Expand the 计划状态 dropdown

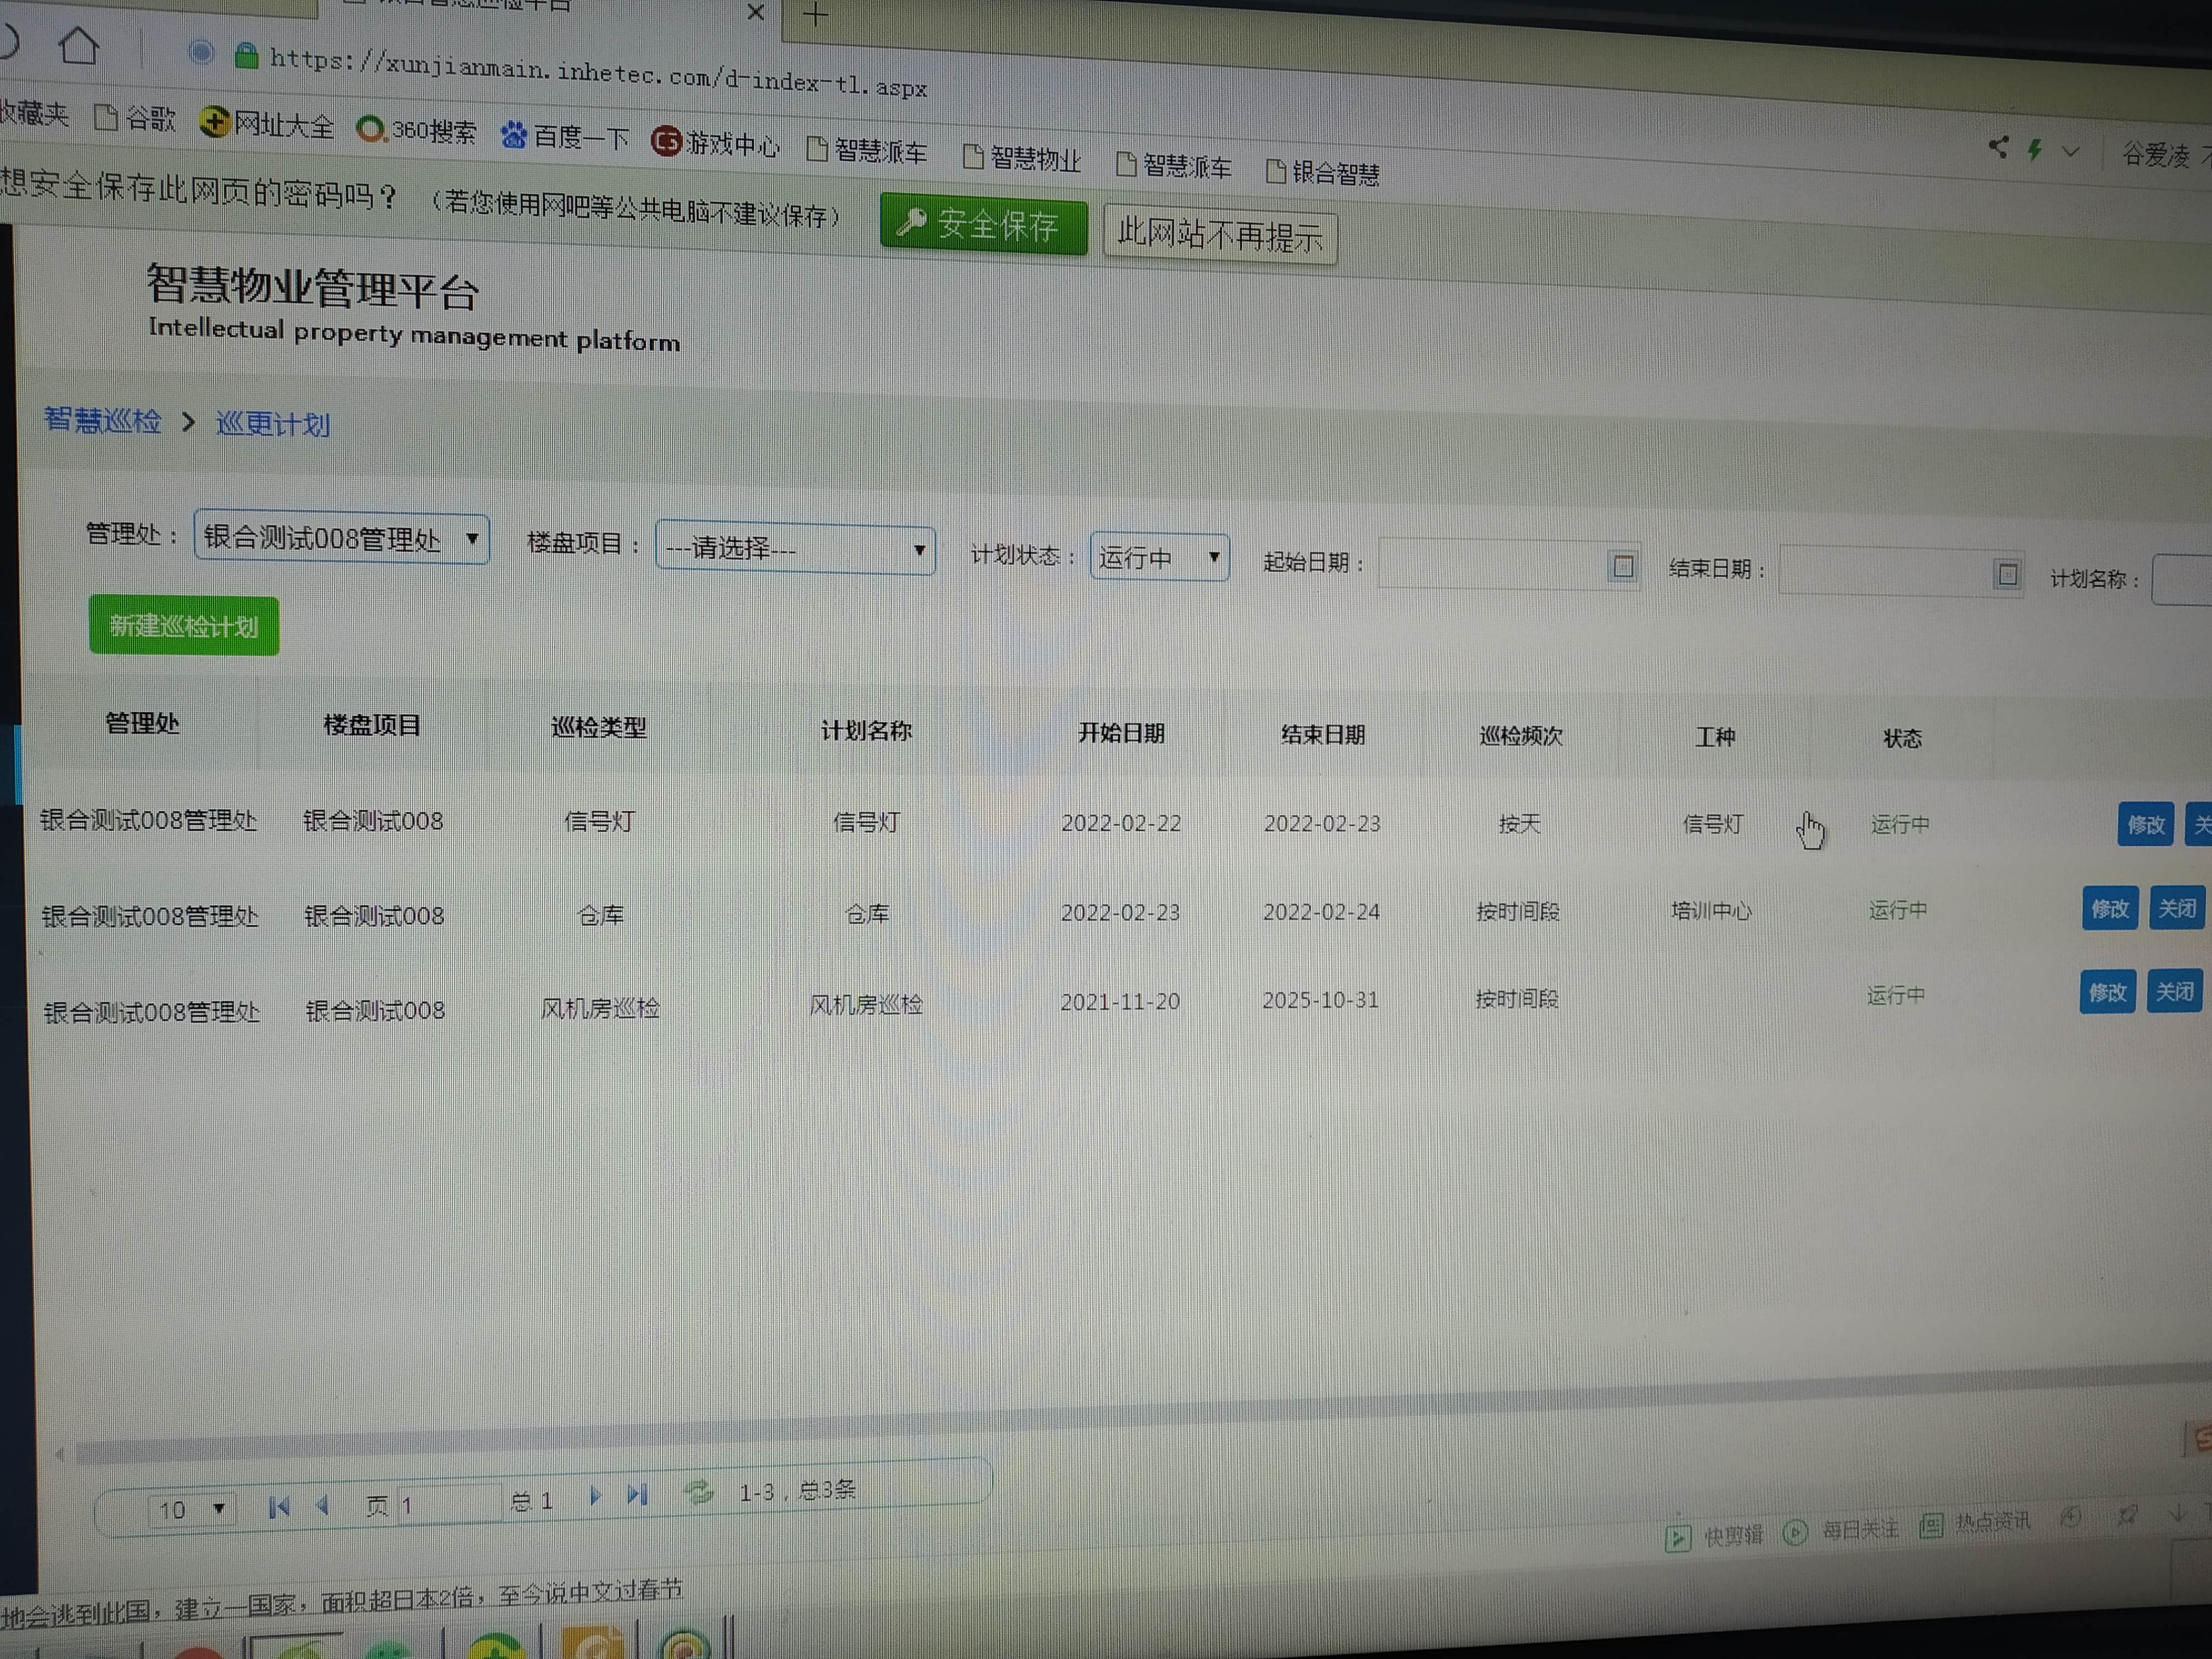click(1159, 557)
